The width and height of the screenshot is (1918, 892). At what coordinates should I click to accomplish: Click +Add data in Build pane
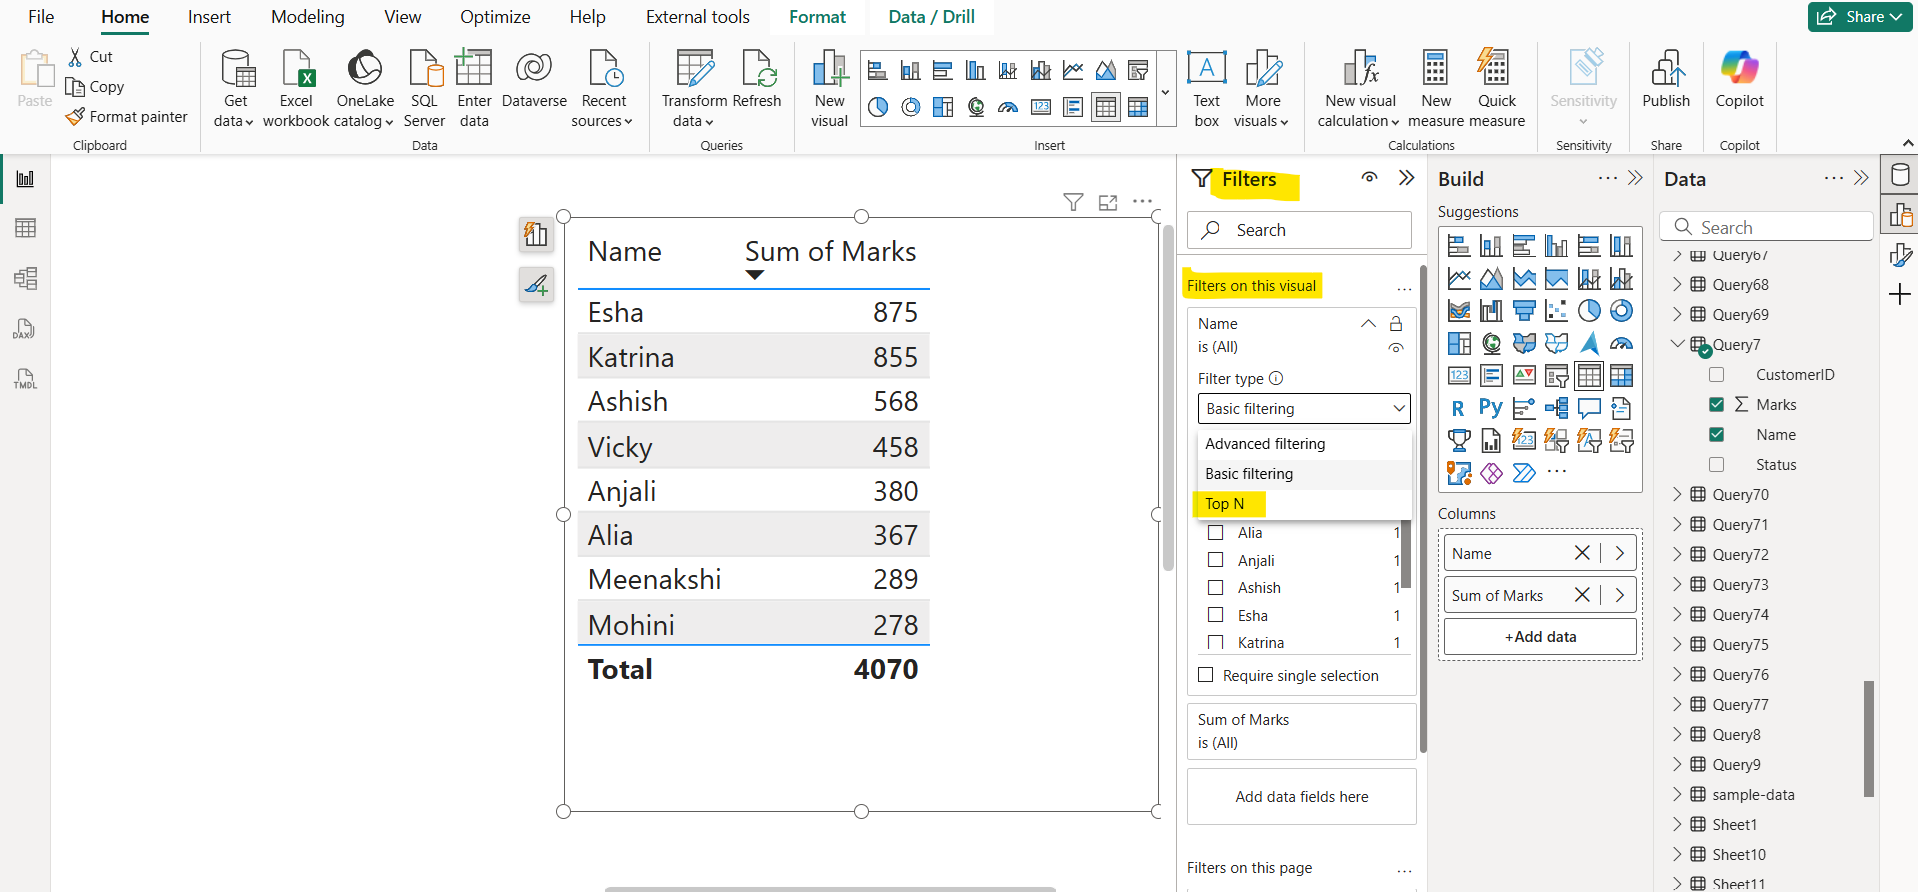[x=1540, y=637]
